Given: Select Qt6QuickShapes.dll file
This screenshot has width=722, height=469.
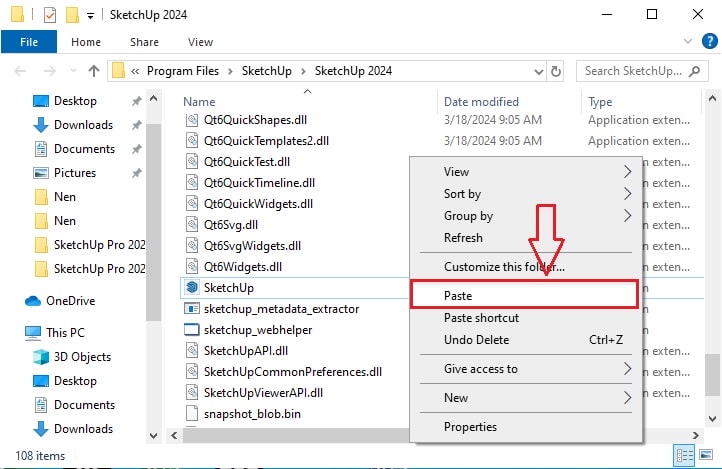Looking at the screenshot, I should click(255, 120).
